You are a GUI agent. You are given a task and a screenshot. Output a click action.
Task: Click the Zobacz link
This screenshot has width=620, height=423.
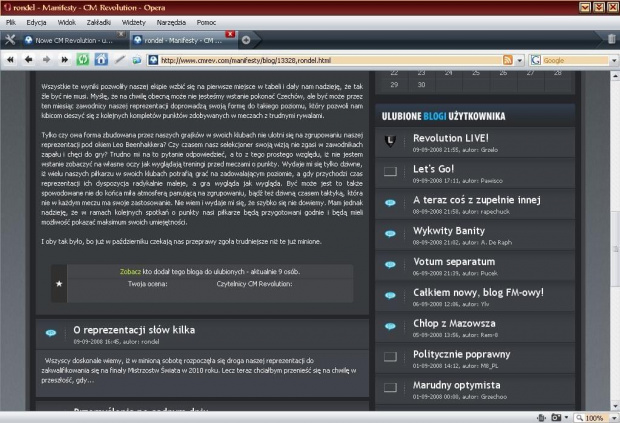point(130,272)
